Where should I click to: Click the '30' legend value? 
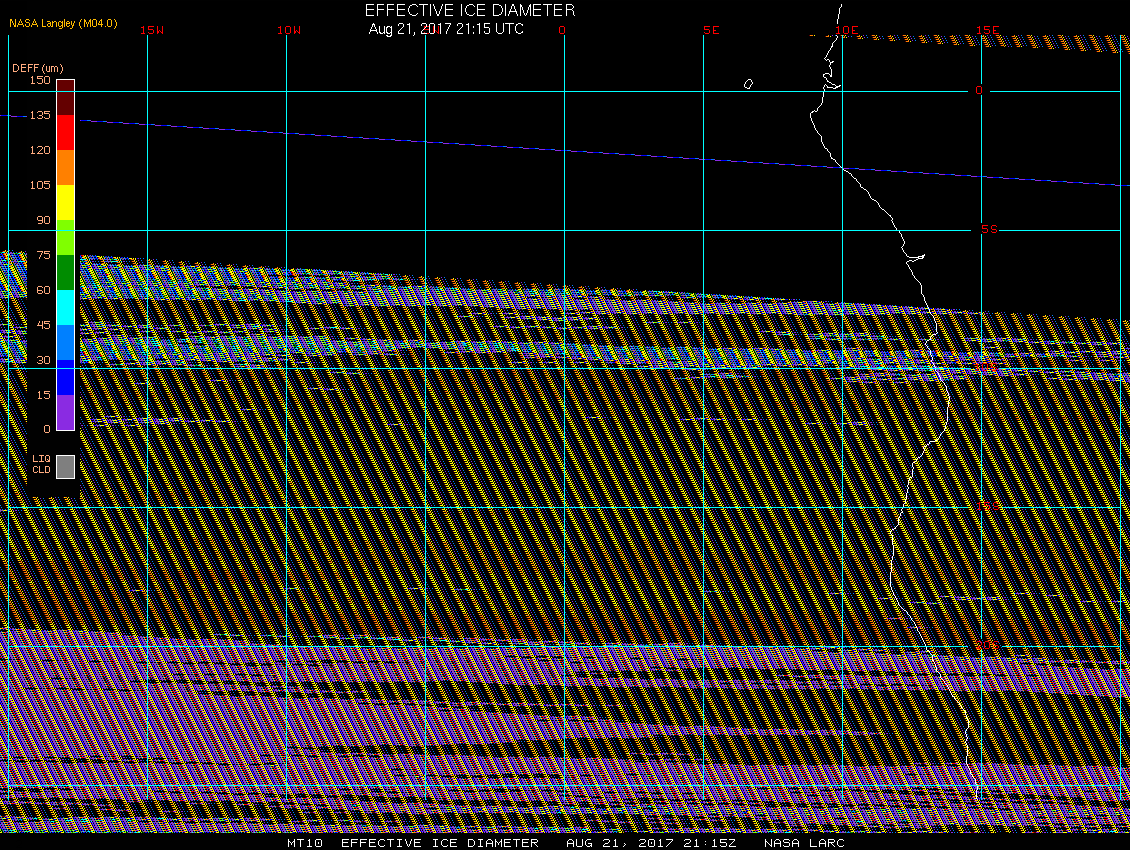tap(44, 360)
